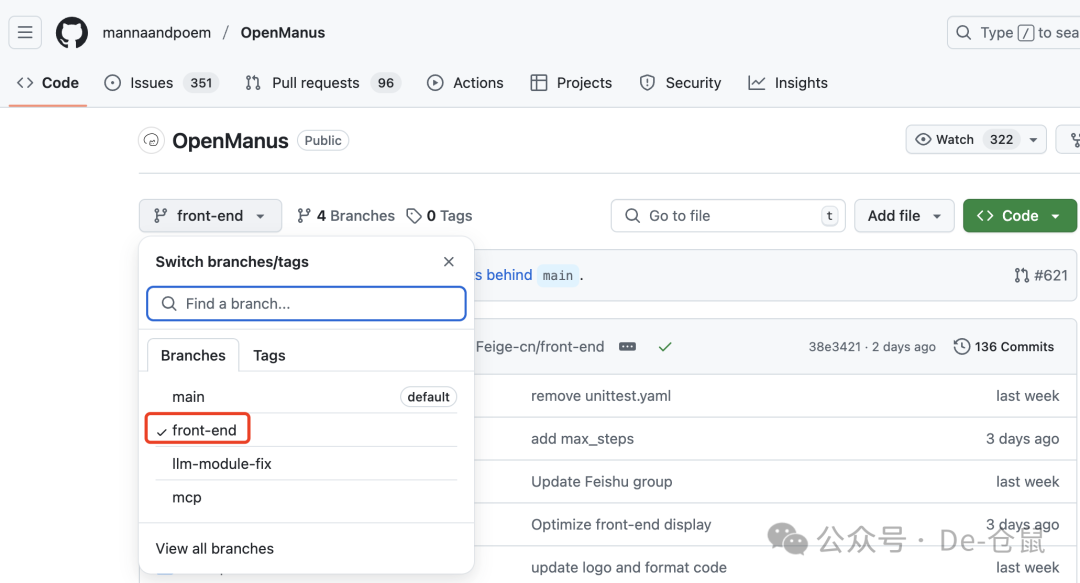
Task: Expand the commit message ellipsis button
Action: point(627,347)
